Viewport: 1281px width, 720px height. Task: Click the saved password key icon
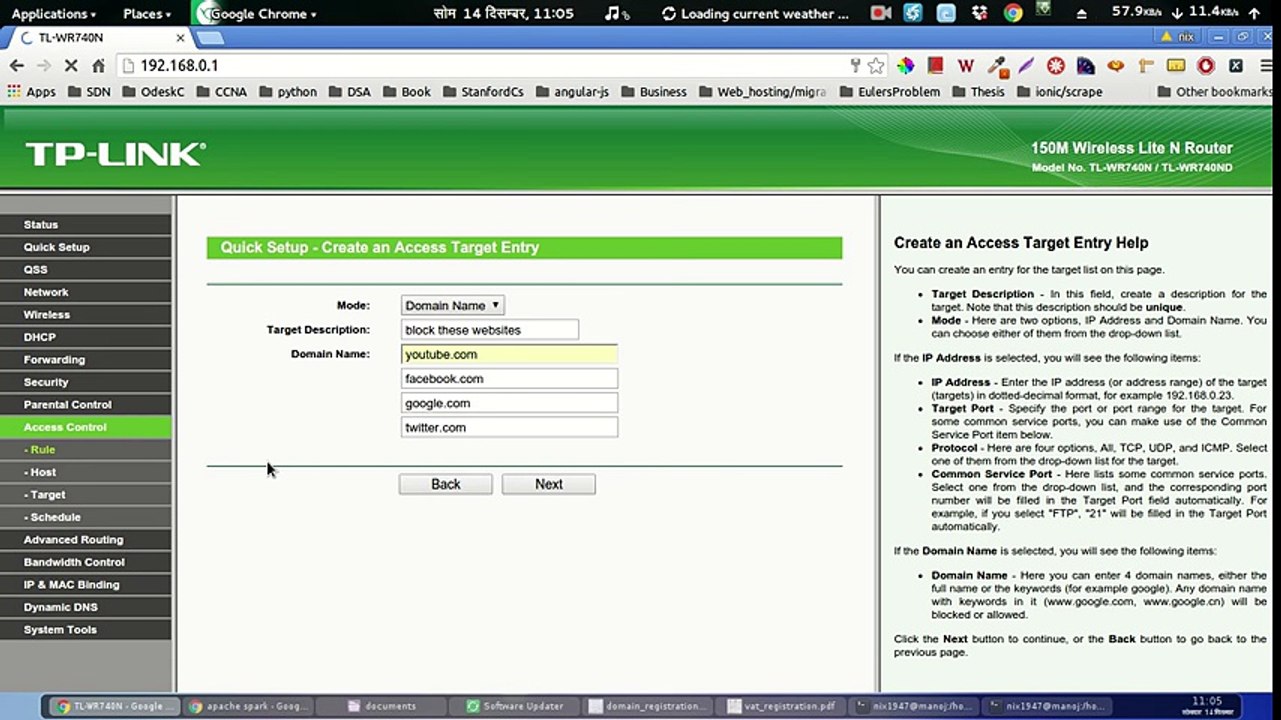[855, 66]
